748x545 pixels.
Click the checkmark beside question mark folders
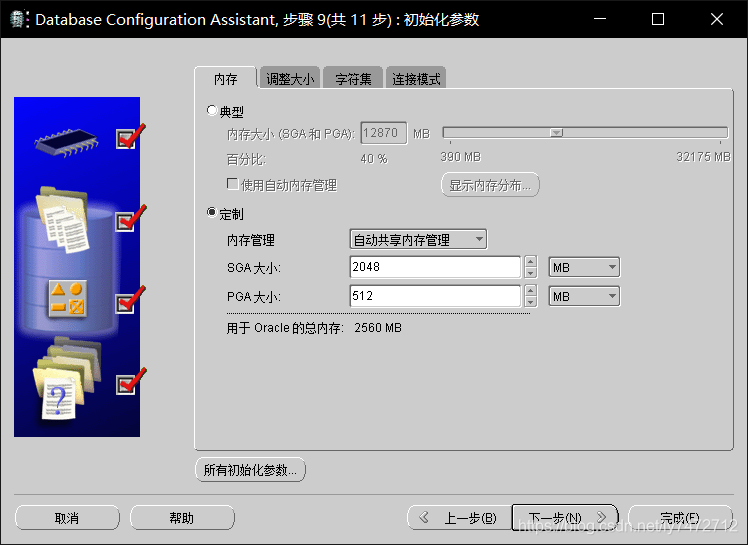pyautogui.click(x=131, y=382)
